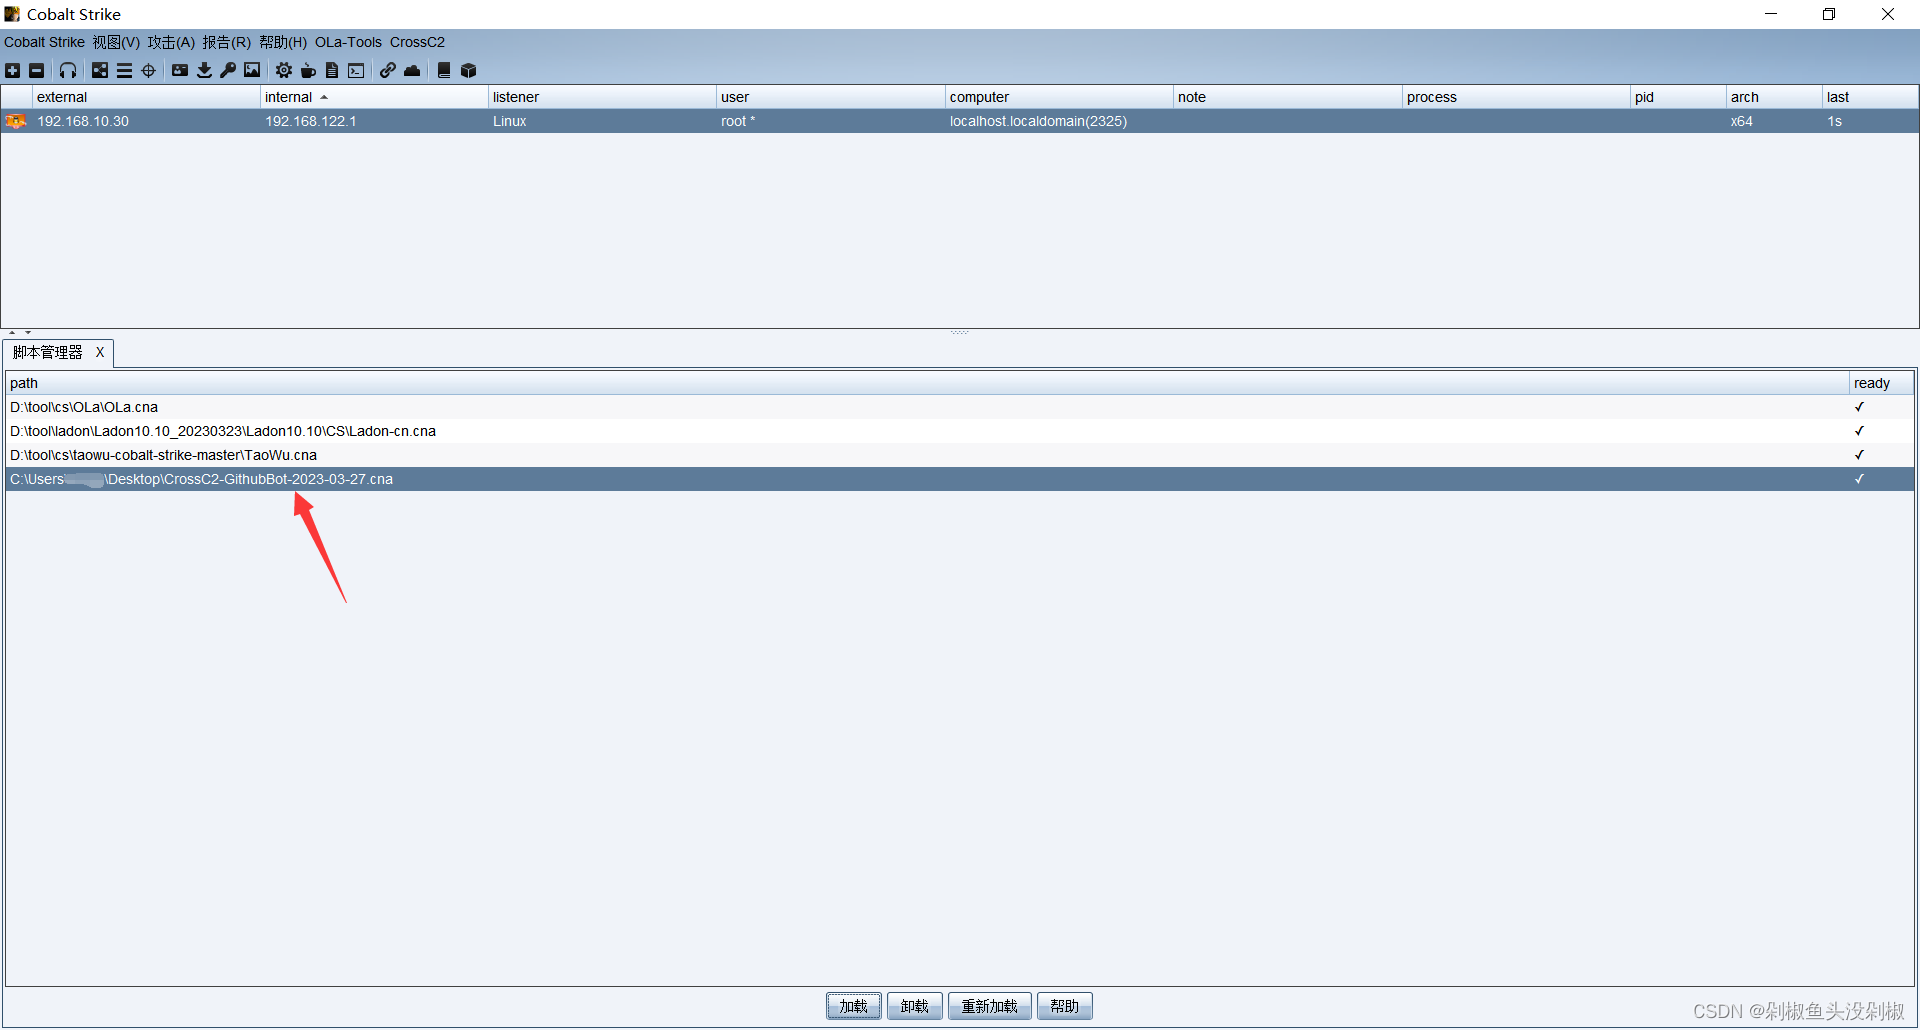Screen dimensions: 1920x1030
Task: Collapse the pane with the split divider arrows
Action: [x=20, y=332]
